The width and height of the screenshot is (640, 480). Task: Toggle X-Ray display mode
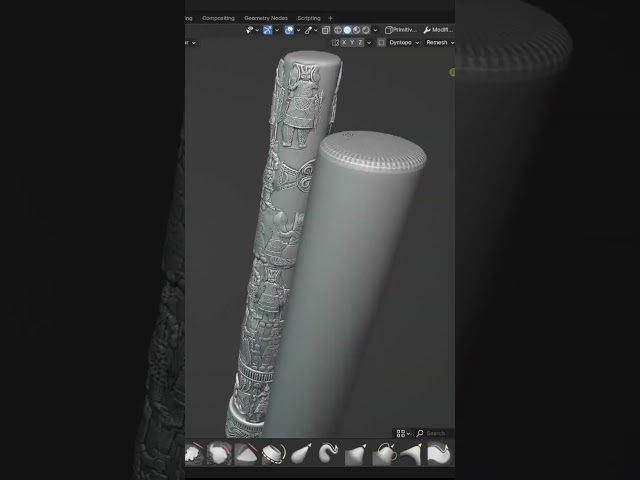click(325, 30)
